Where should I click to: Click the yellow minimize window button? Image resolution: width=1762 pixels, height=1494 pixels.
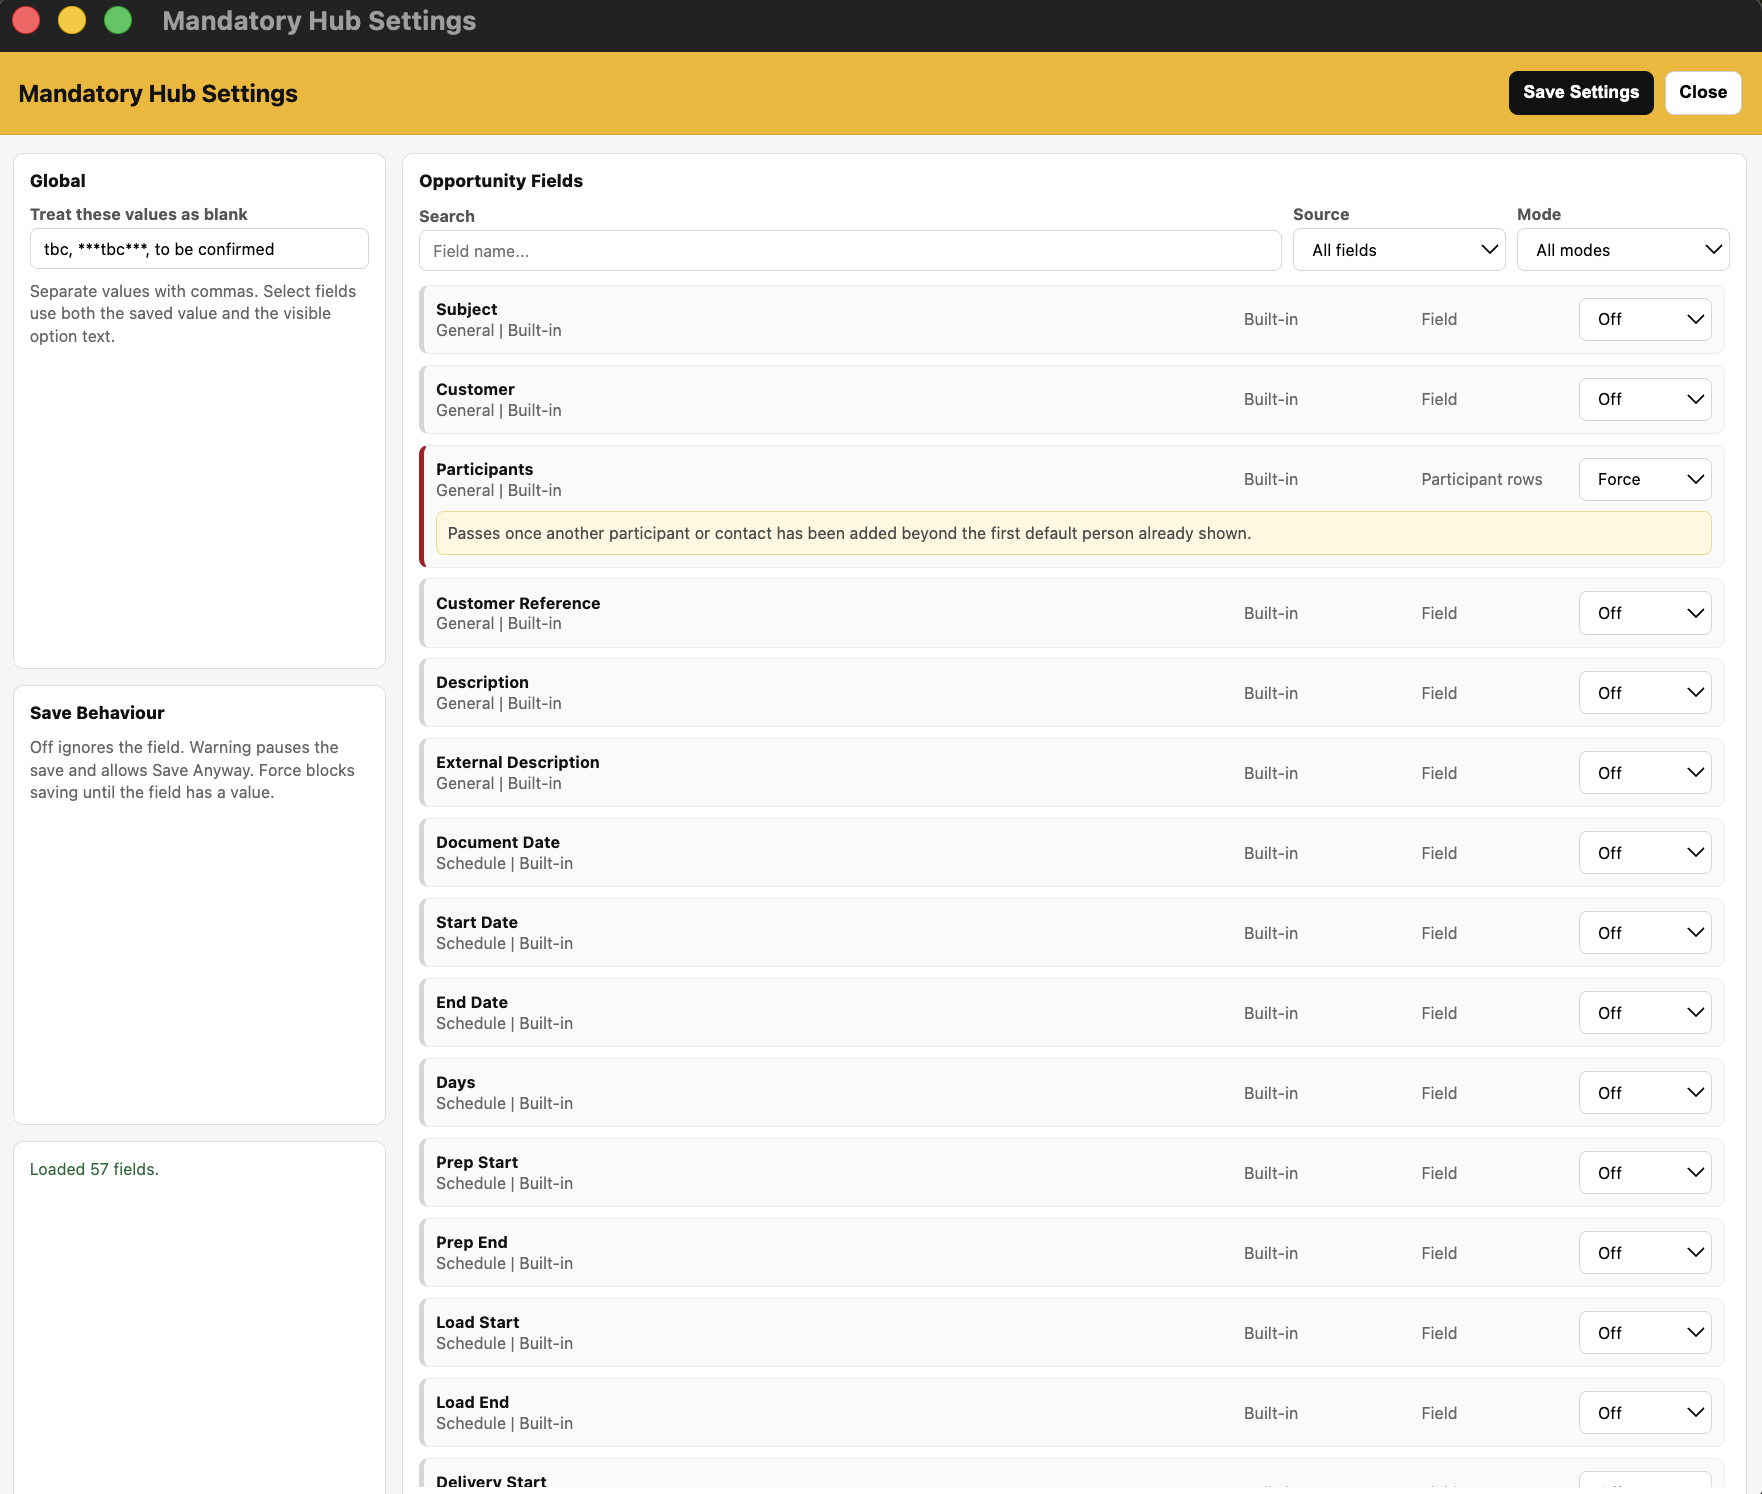point(72,20)
